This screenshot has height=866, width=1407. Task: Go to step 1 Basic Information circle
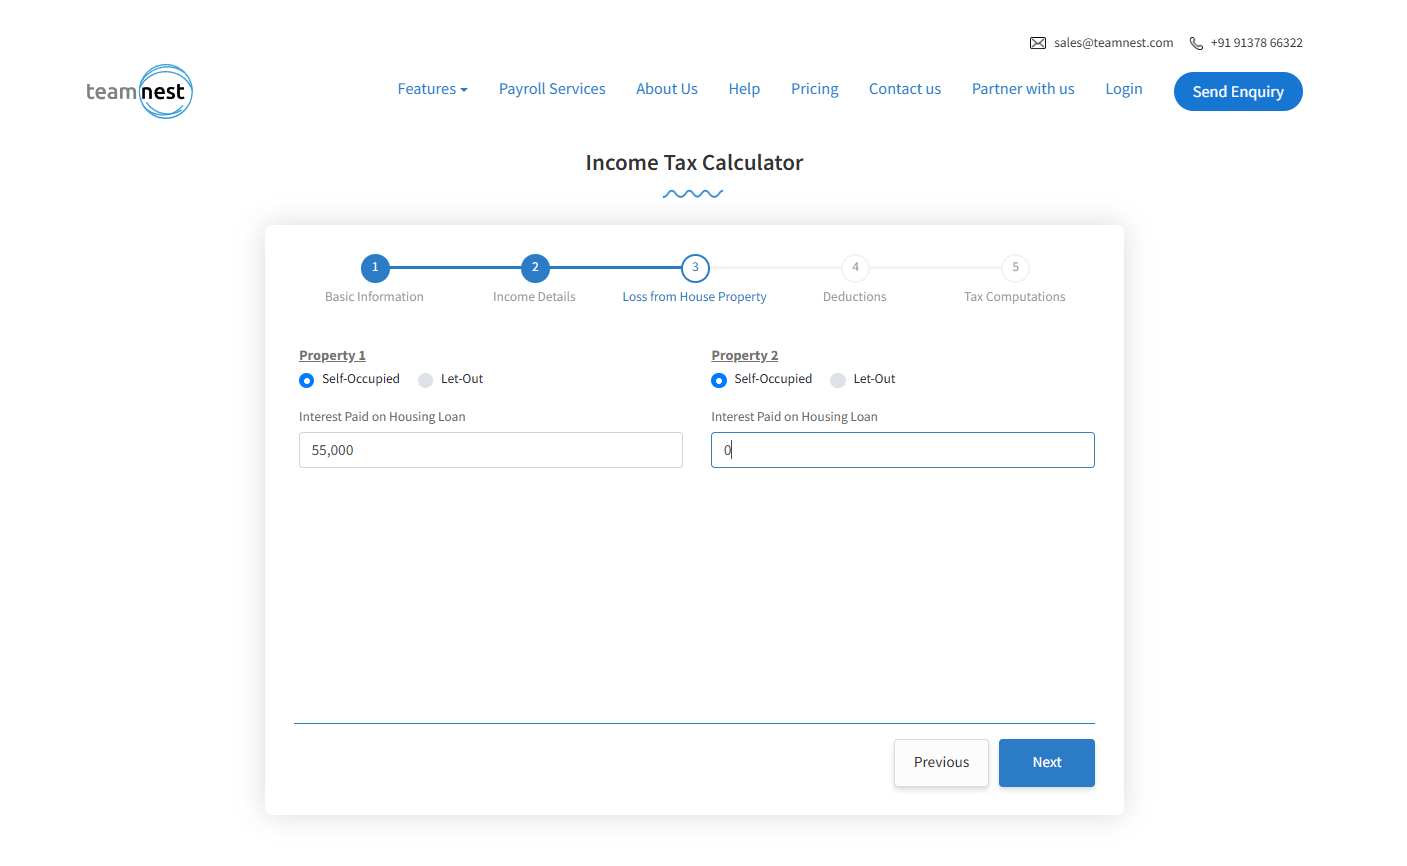point(375,267)
